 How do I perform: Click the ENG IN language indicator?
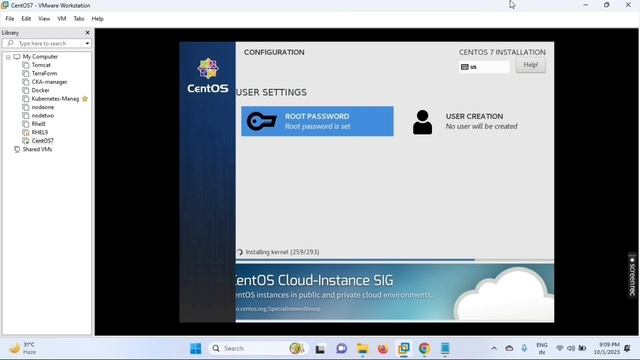542,349
